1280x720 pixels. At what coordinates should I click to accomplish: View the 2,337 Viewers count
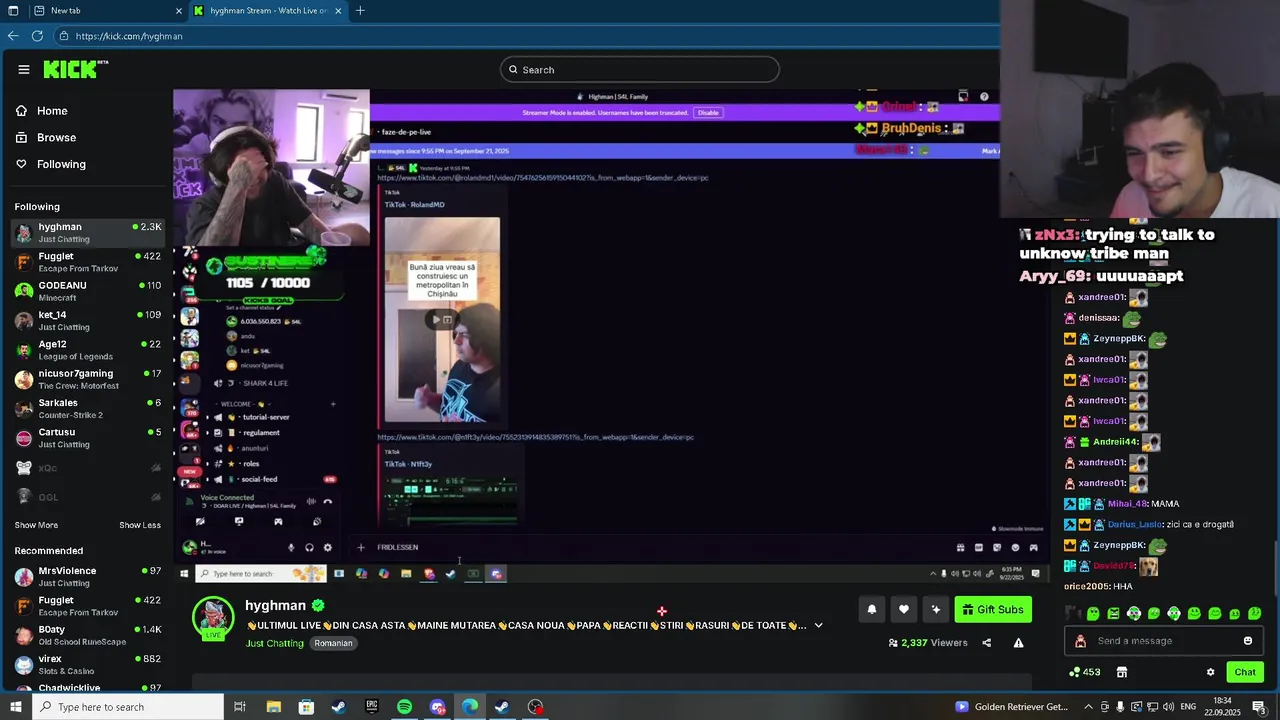[928, 643]
